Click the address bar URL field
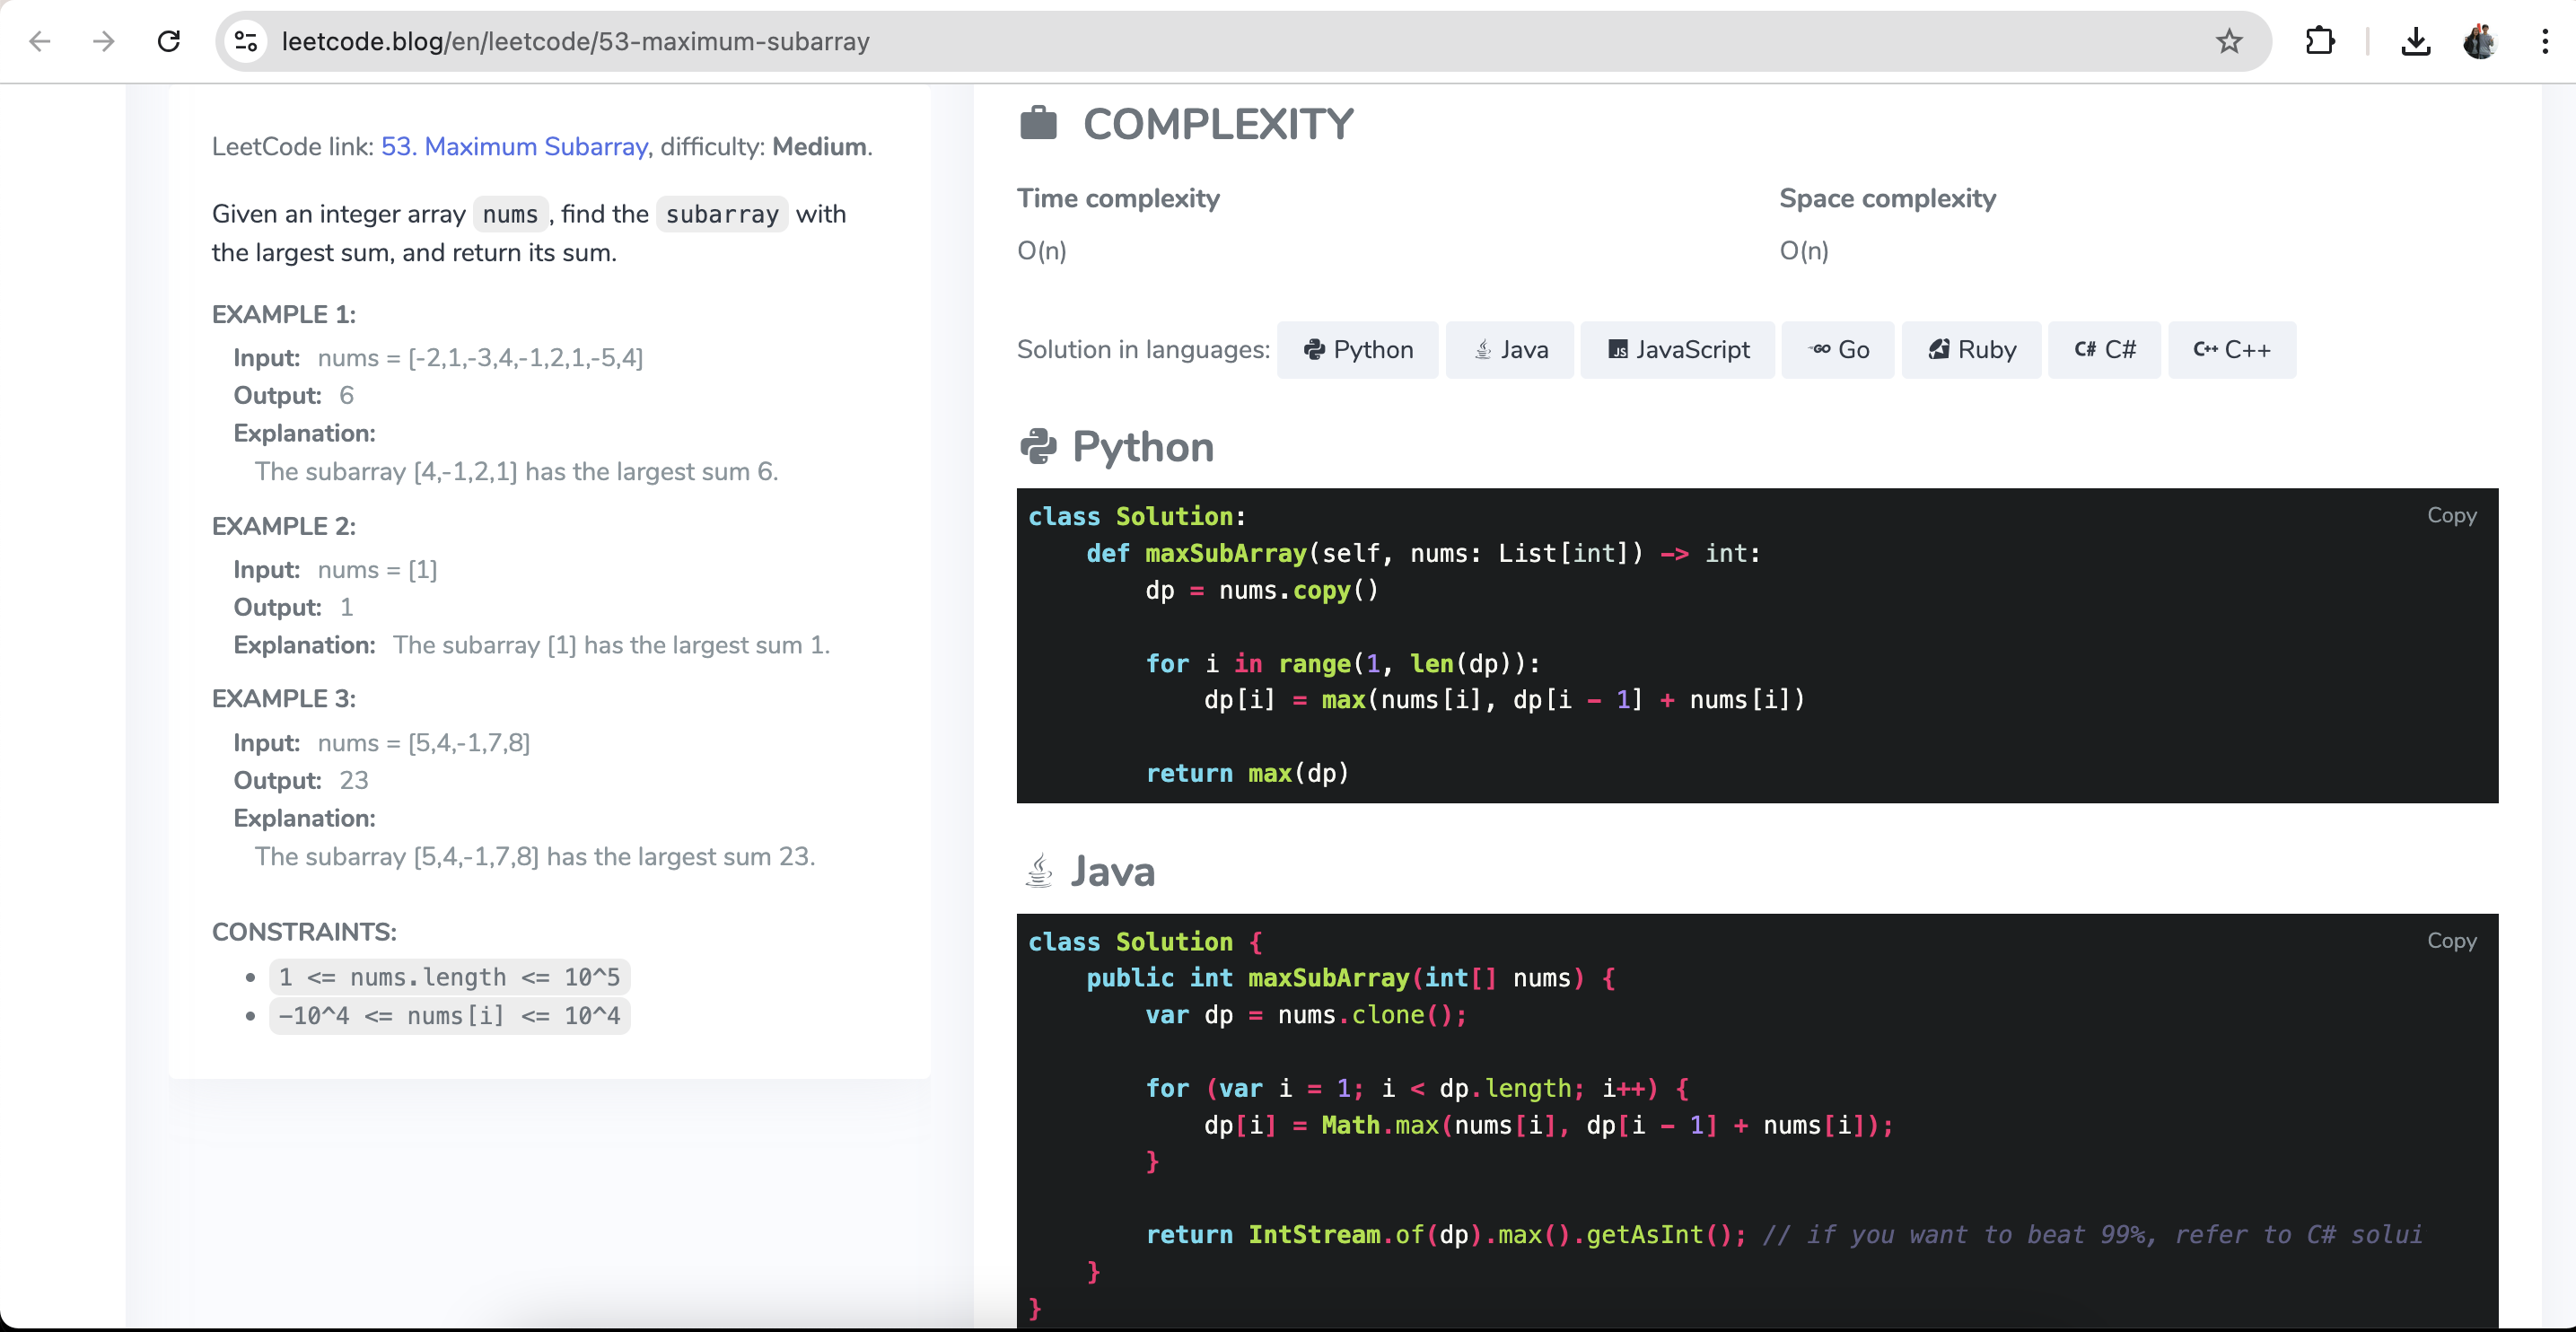 [1200, 41]
